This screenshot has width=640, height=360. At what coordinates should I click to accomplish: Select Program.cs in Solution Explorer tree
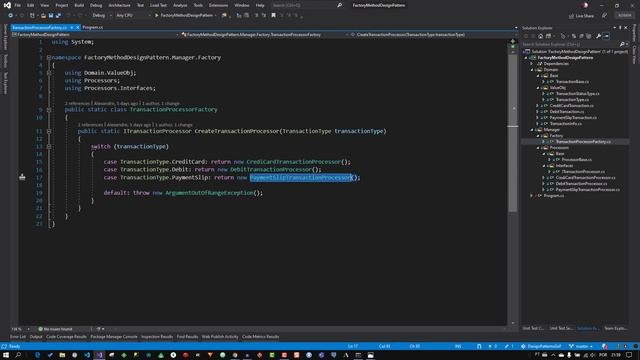[553, 196]
